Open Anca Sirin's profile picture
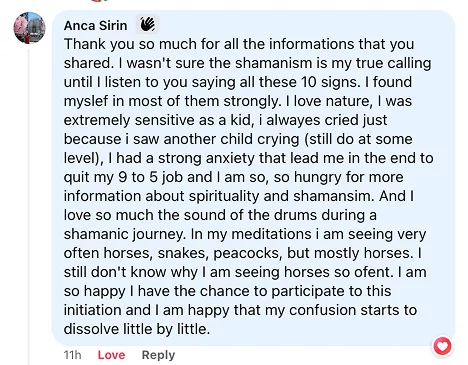Viewport: 468px width, 365px height. point(29,28)
